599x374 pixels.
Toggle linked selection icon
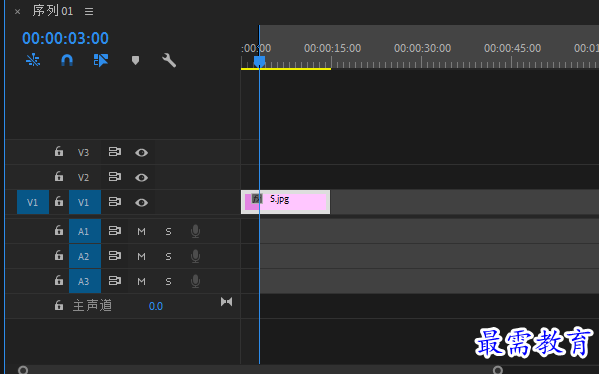(x=101, y=60)
